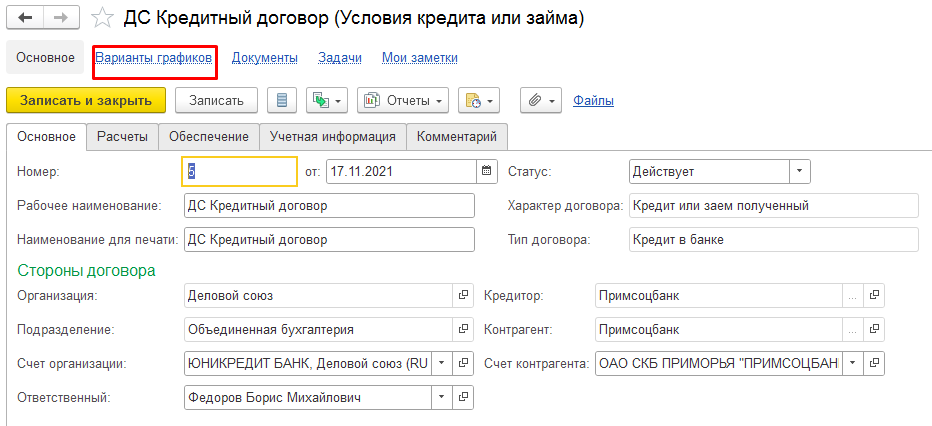Expand the Ответственный dropdown list
Screen dimensions: 932x426
441,397
